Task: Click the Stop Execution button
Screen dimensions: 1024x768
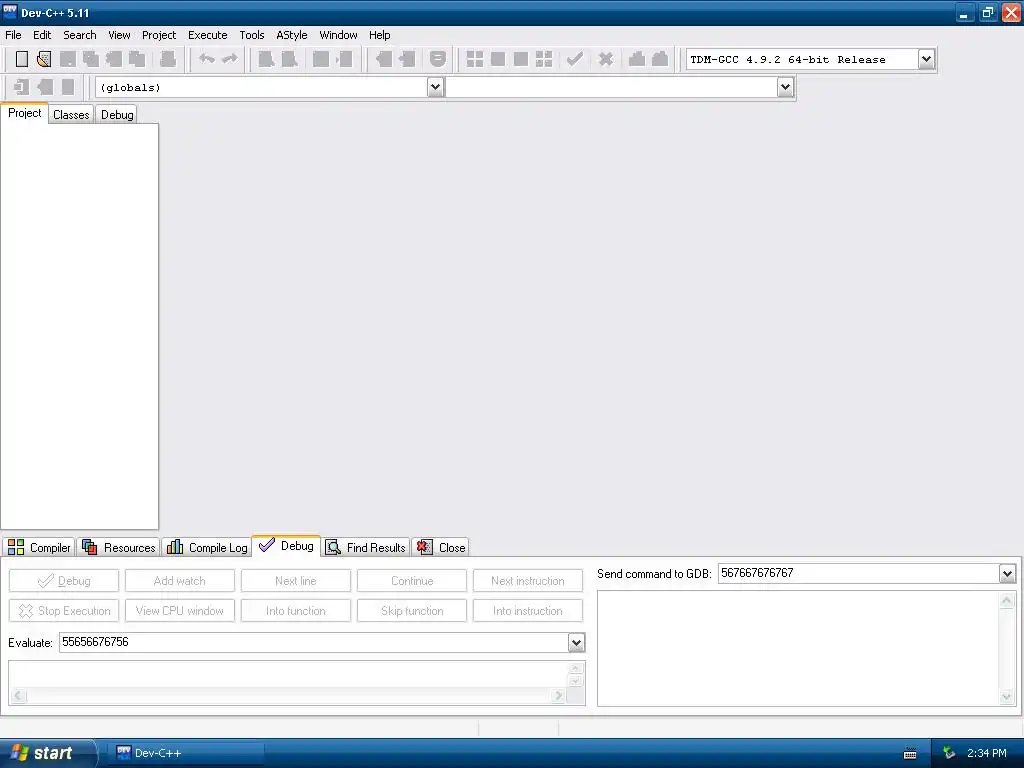Action: click(x=64, y=611)
